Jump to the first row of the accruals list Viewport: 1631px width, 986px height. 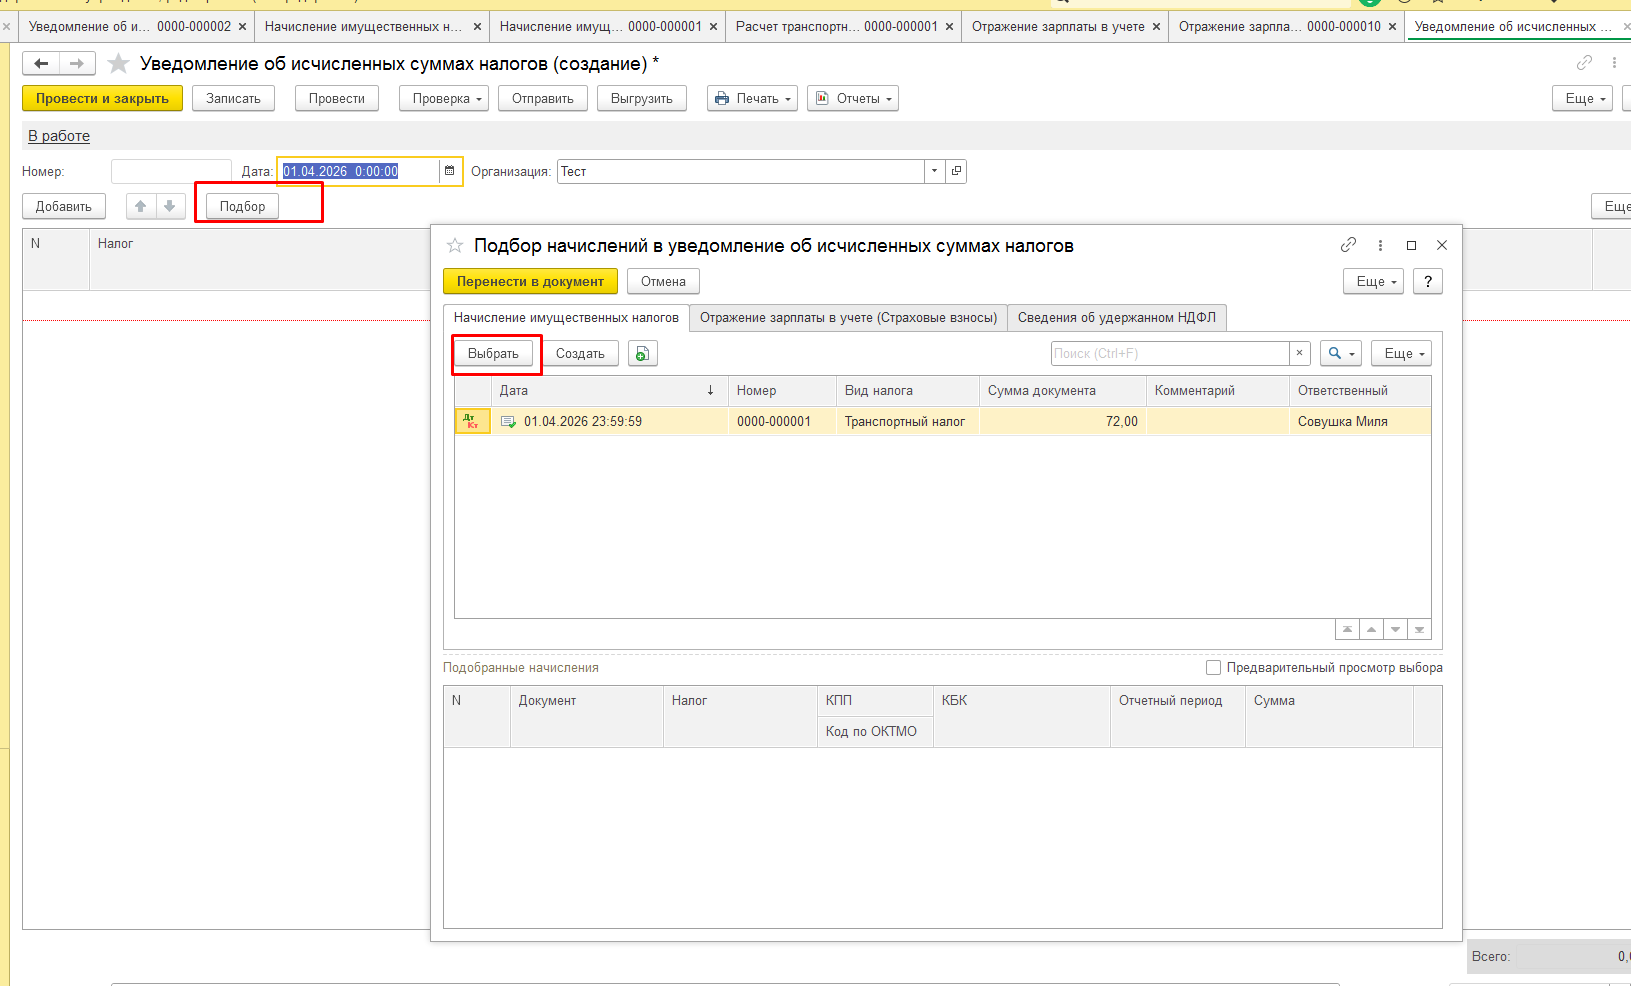click(x=1348, y=629)
